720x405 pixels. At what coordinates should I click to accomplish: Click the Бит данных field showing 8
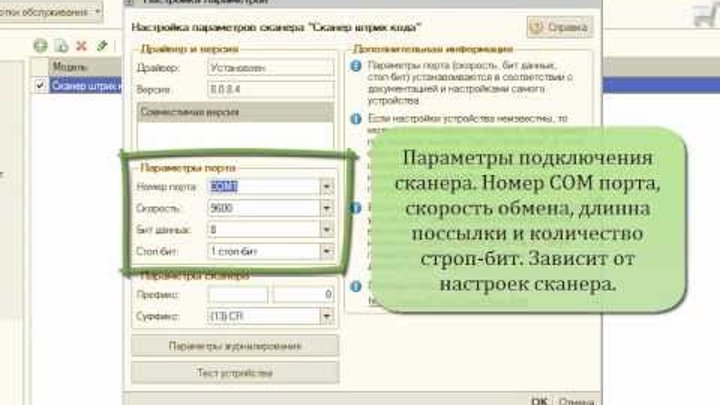264,229
